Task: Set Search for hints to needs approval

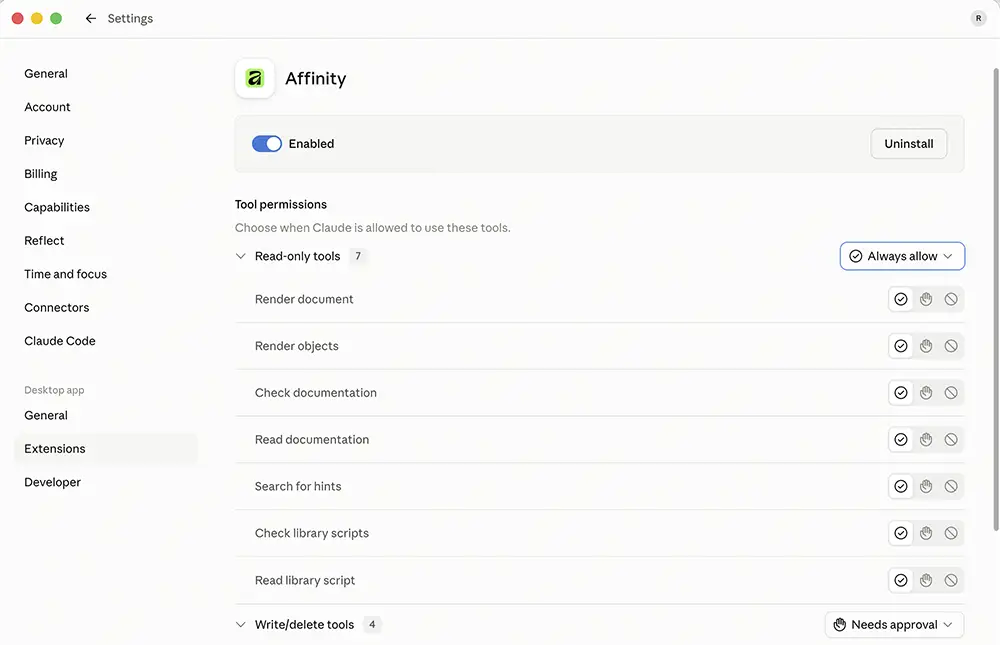Action: click(x=926, y=486)
